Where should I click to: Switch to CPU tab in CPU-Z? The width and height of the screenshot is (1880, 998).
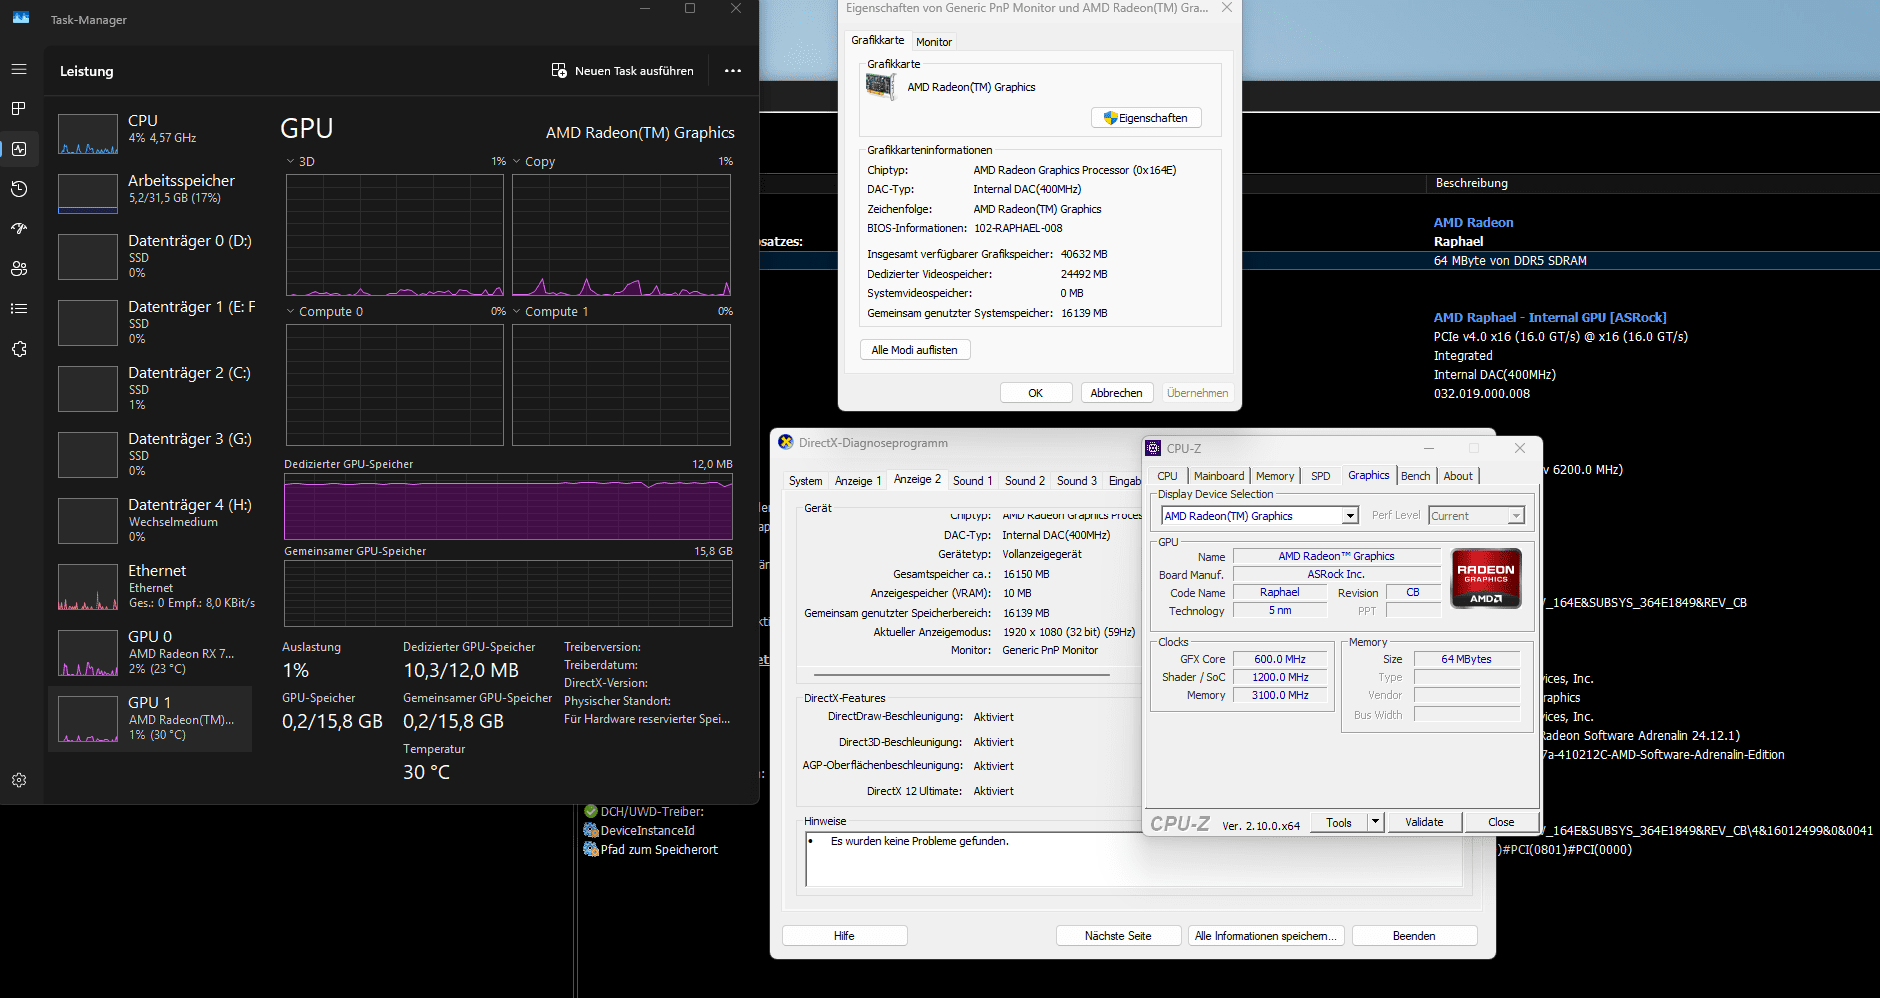tap(1167, 476)
